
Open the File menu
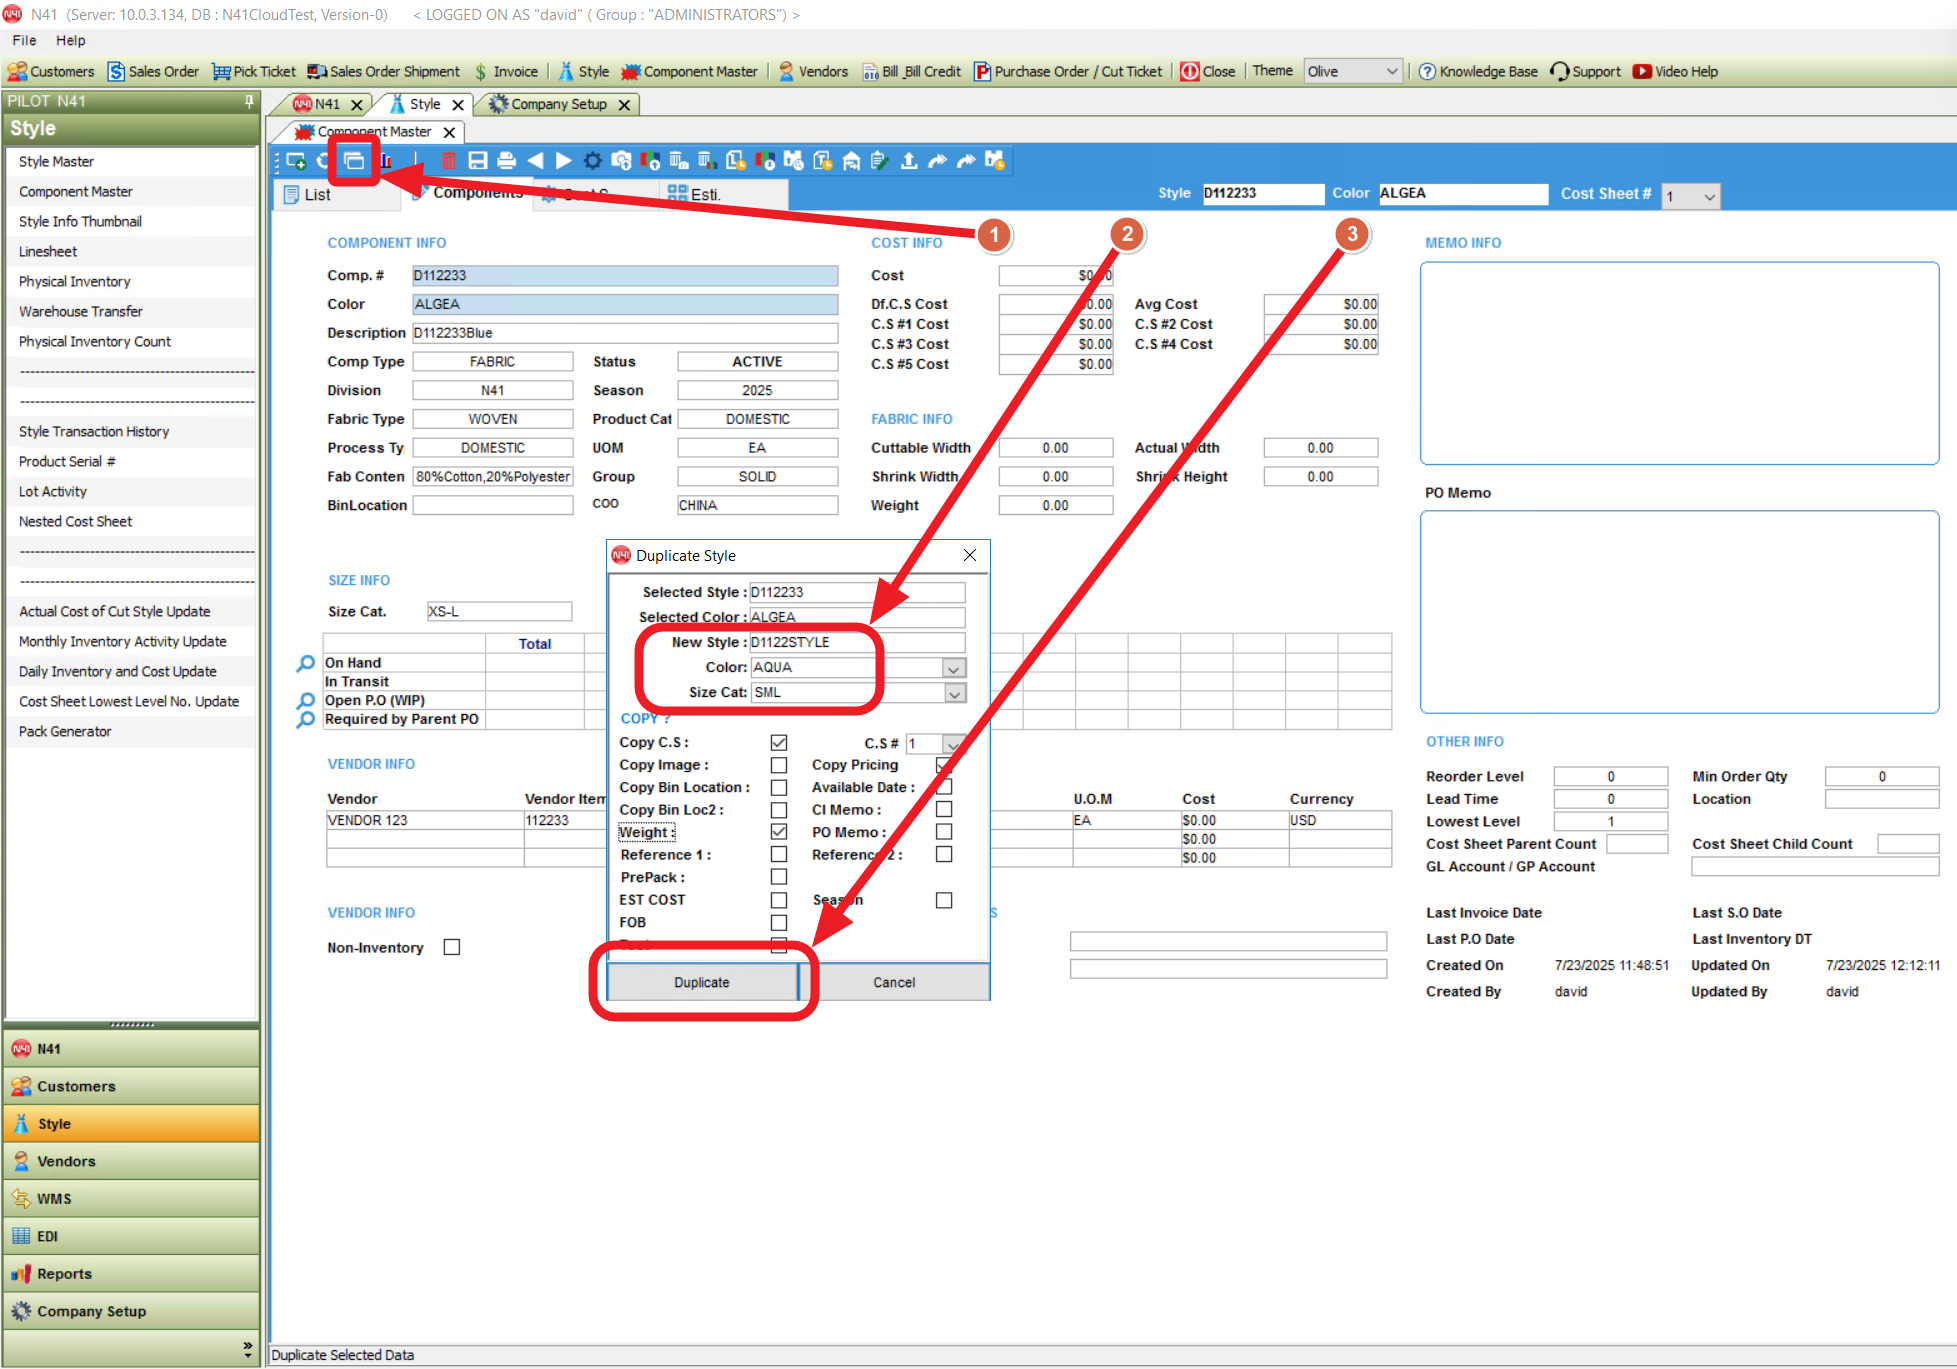click(x=24, y=40)
